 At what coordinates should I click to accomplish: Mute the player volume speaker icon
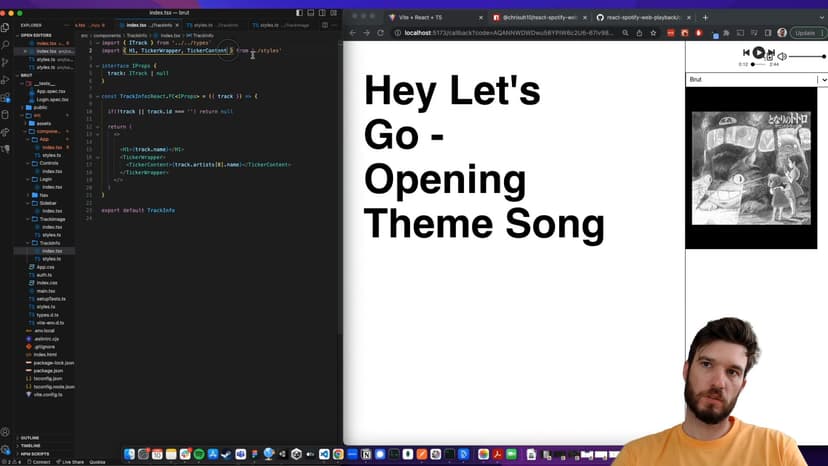(x=782, y=57)
